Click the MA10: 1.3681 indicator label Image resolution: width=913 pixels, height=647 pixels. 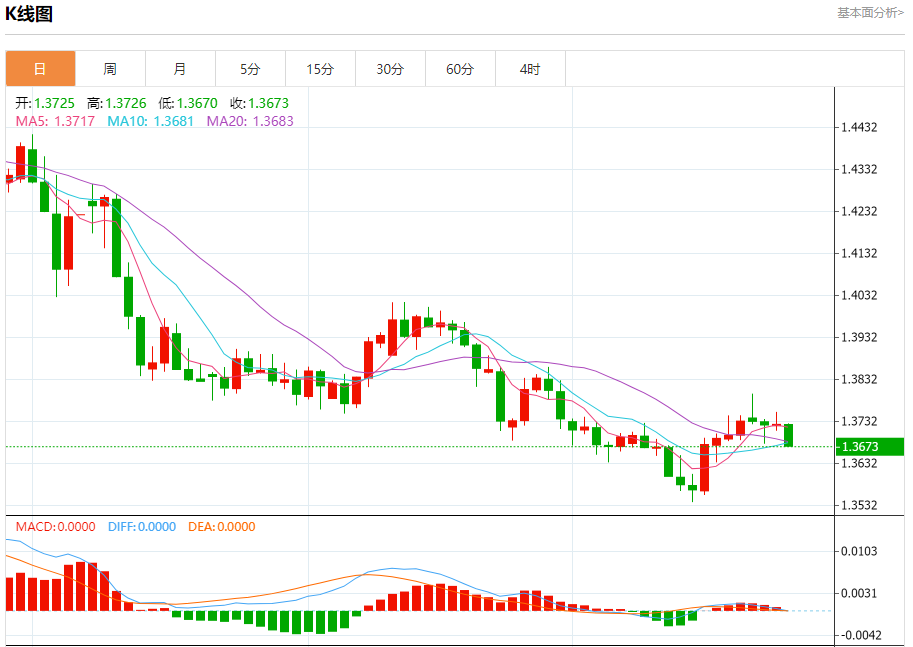150,121
